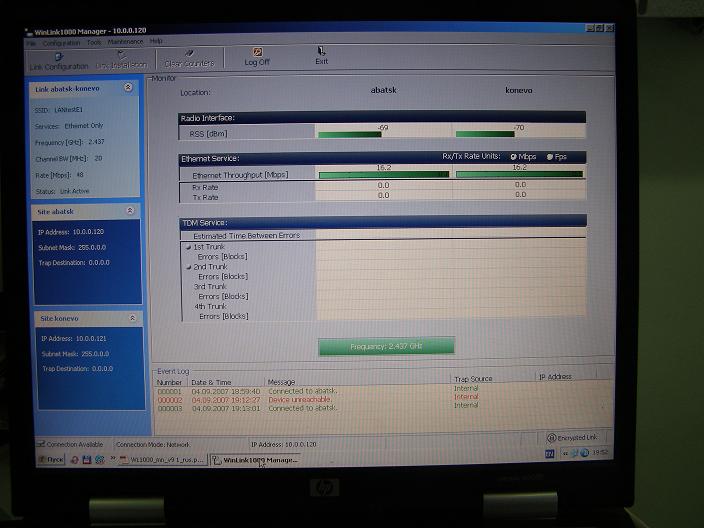Open the Tools menu
Viewport: 704px width, 528px height.
point(94,42)
